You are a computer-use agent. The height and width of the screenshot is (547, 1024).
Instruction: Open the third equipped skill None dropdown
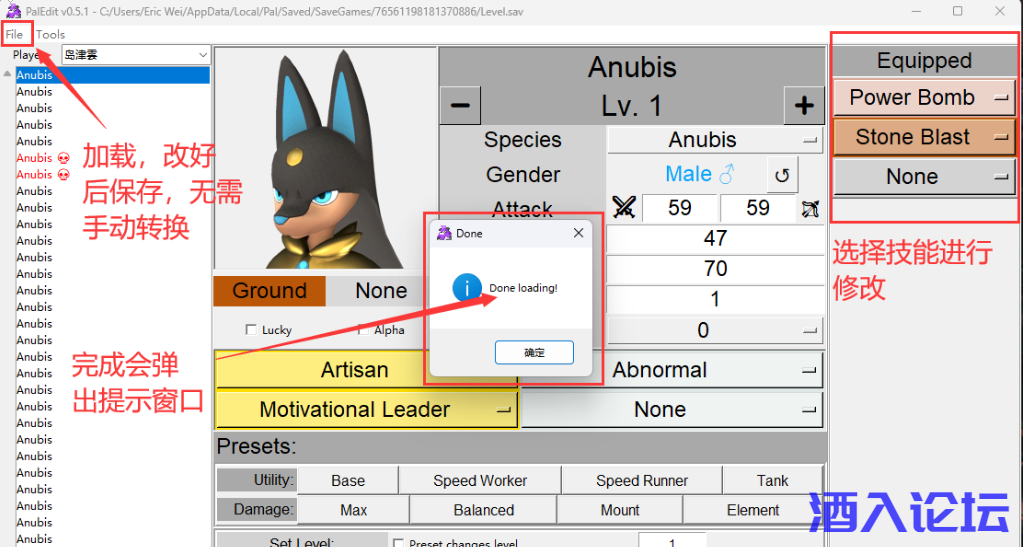pos(924,177)
